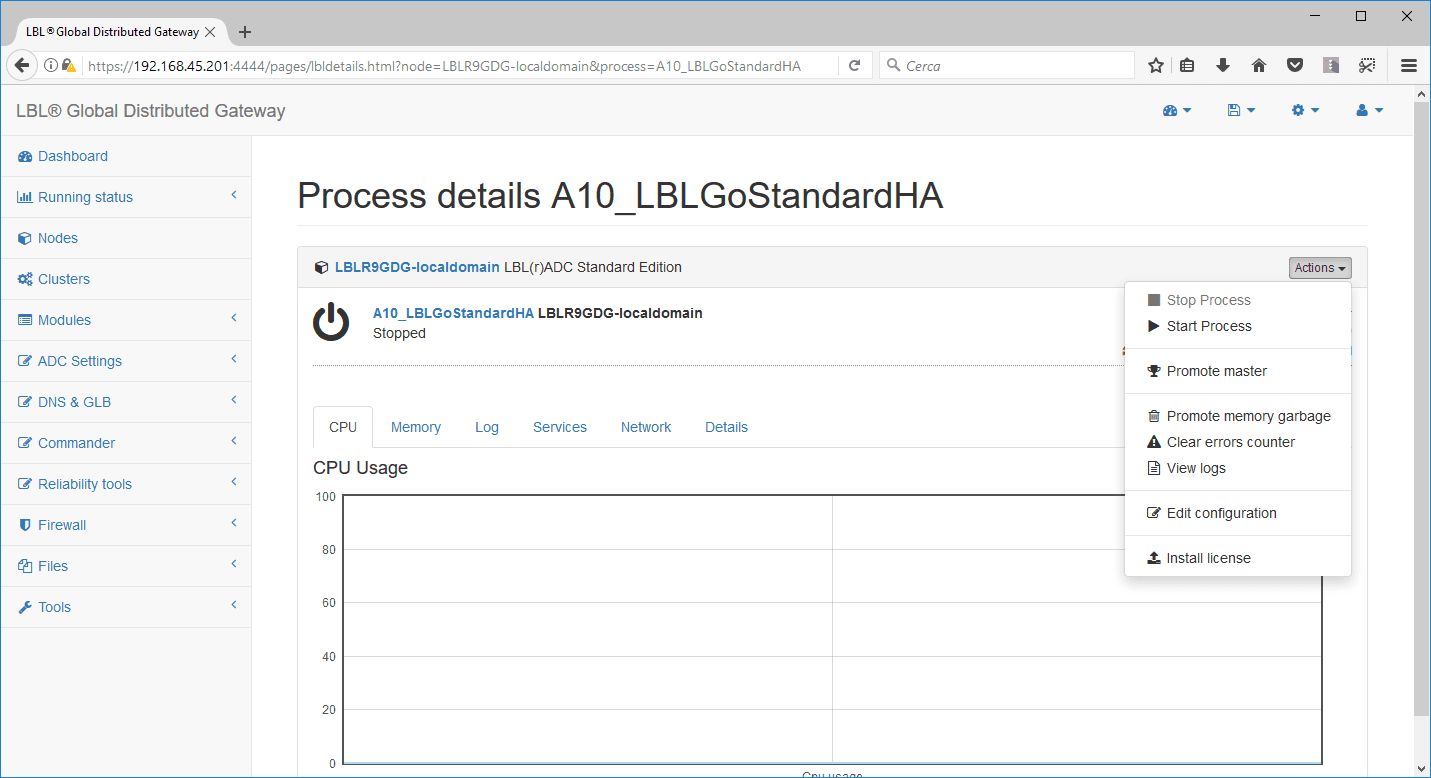Viewport: 1431px width, 778px height.
Task: Click the browser URL address field
Action: click(460, 66)
